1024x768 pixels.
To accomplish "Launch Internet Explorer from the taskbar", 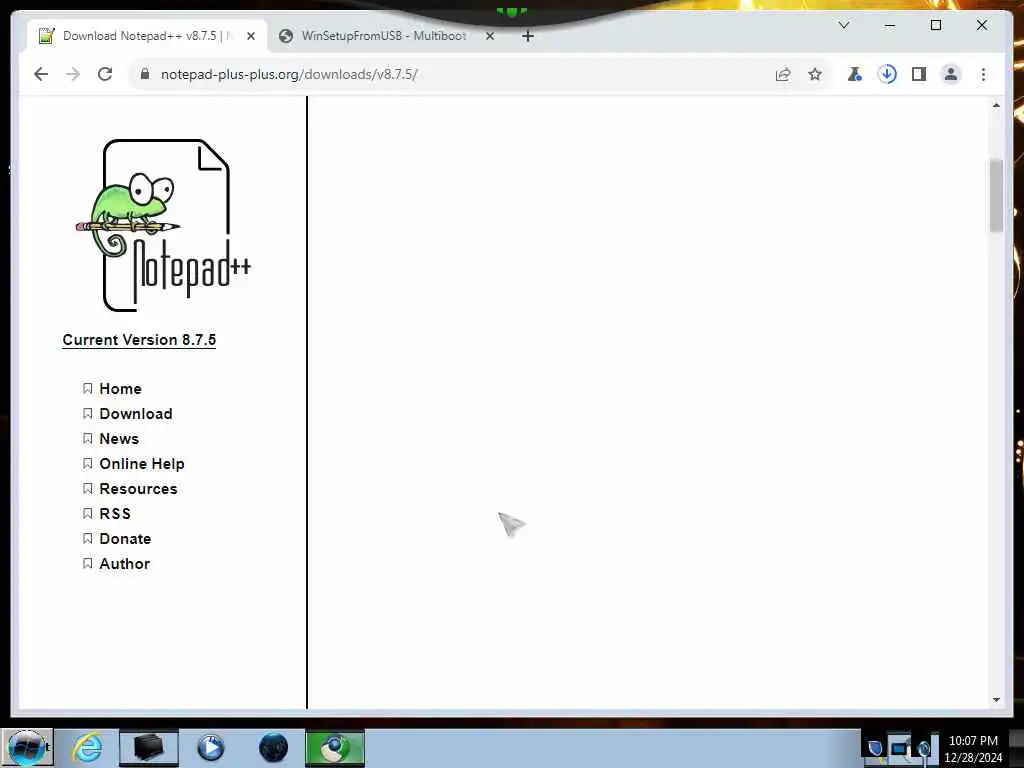I will [88, 748].
